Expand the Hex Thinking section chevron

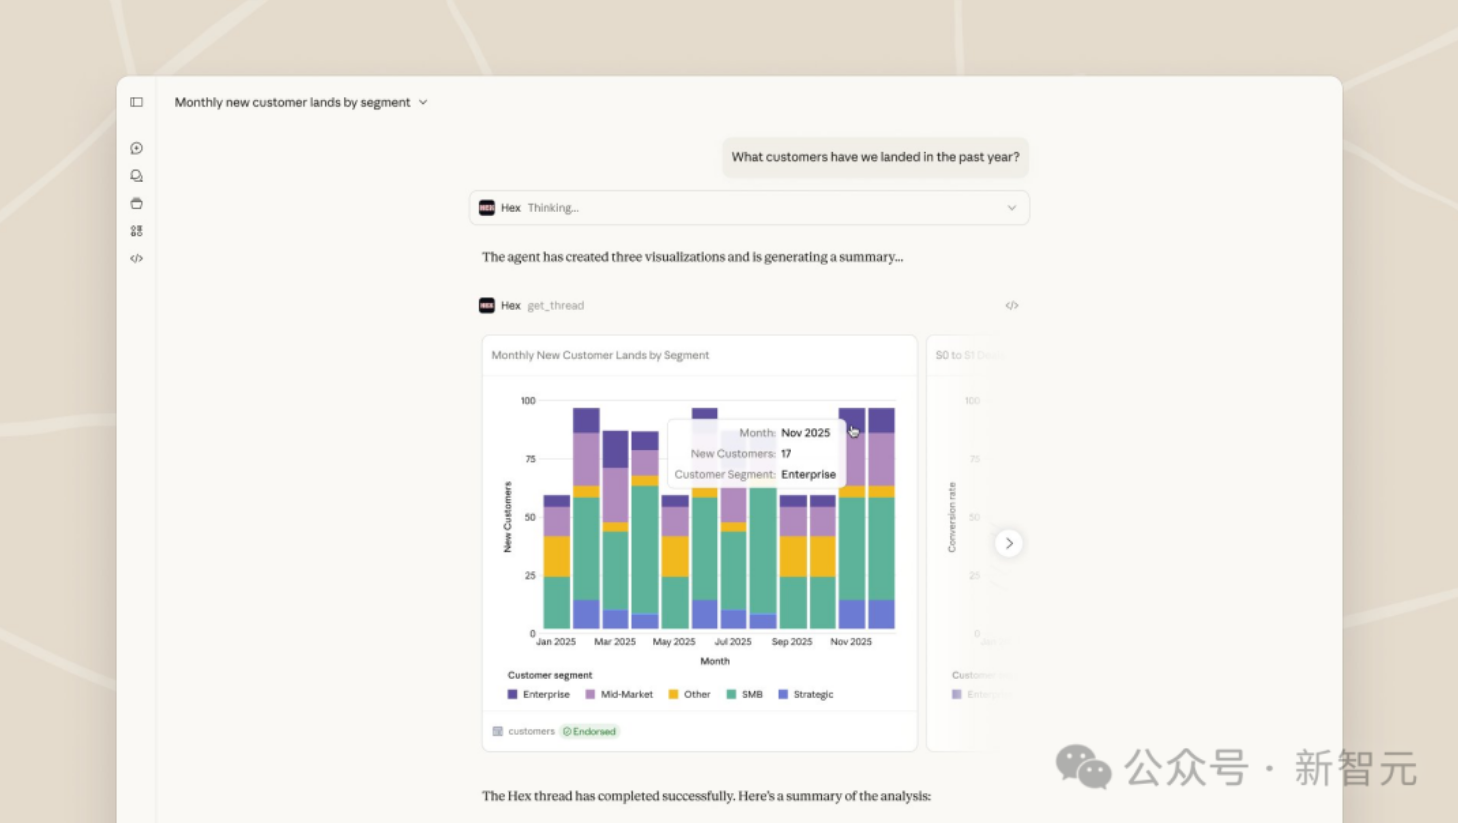coord(1012,208)
